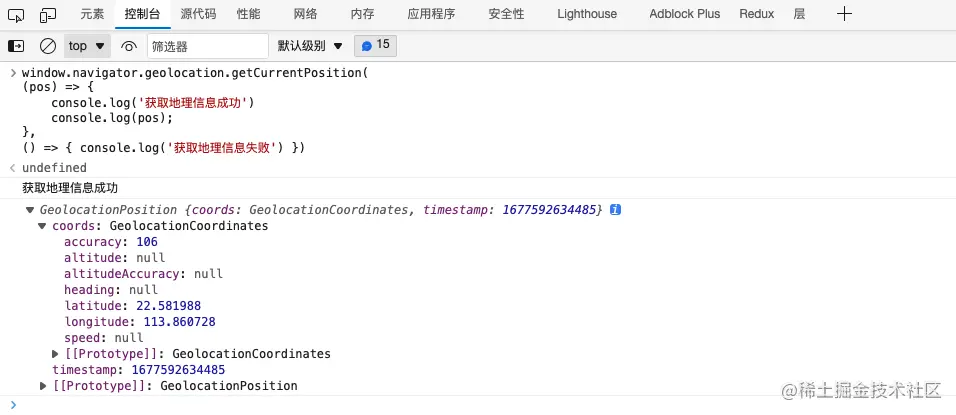Screen dimensions: 956x415
Task: Click the blue info icon beside GeolocationPosition
Action: [616, 210]
